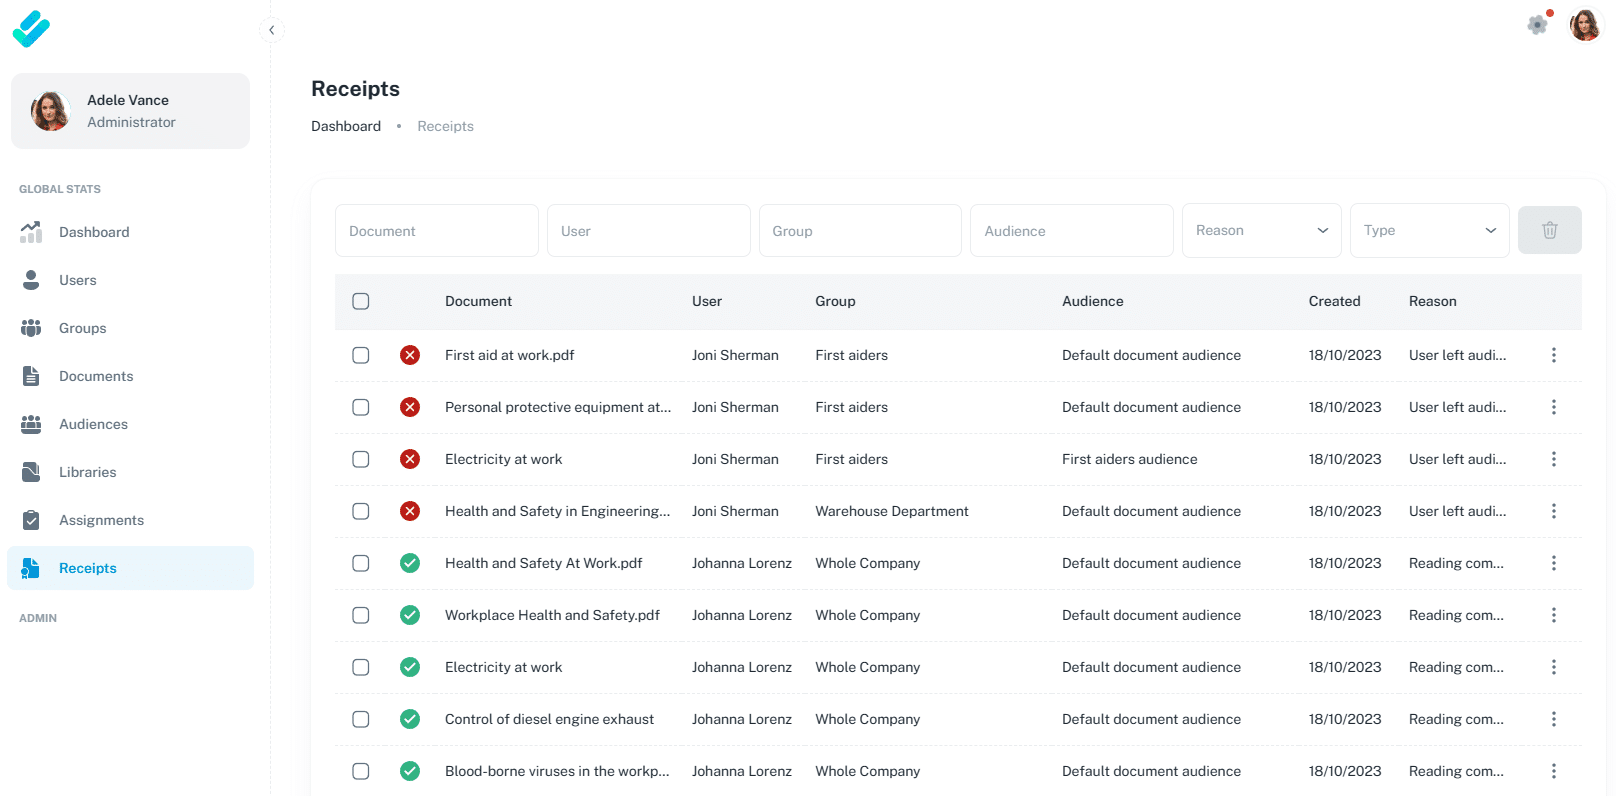Viewport: 1616px width, 796px height.
Task: Open actions menu for Control of diesel engine exhaust
Action: 1554,719
